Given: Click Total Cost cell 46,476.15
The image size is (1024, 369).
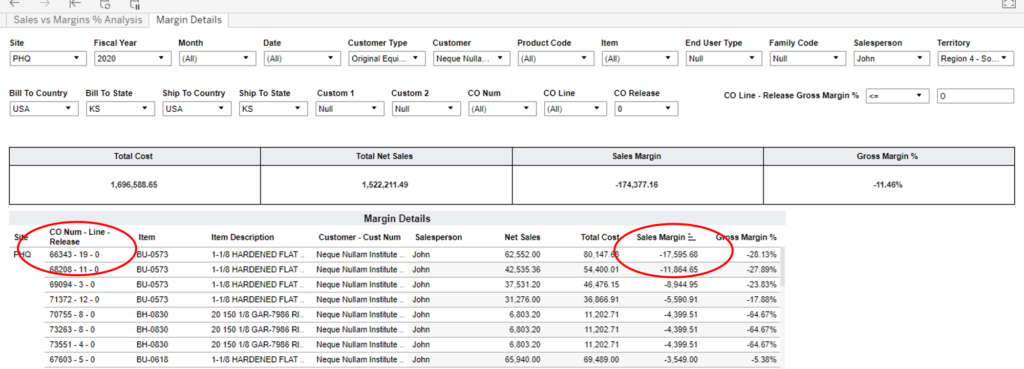Looking at the screenshot, I should pyautogui.click(x=602, y=284).
